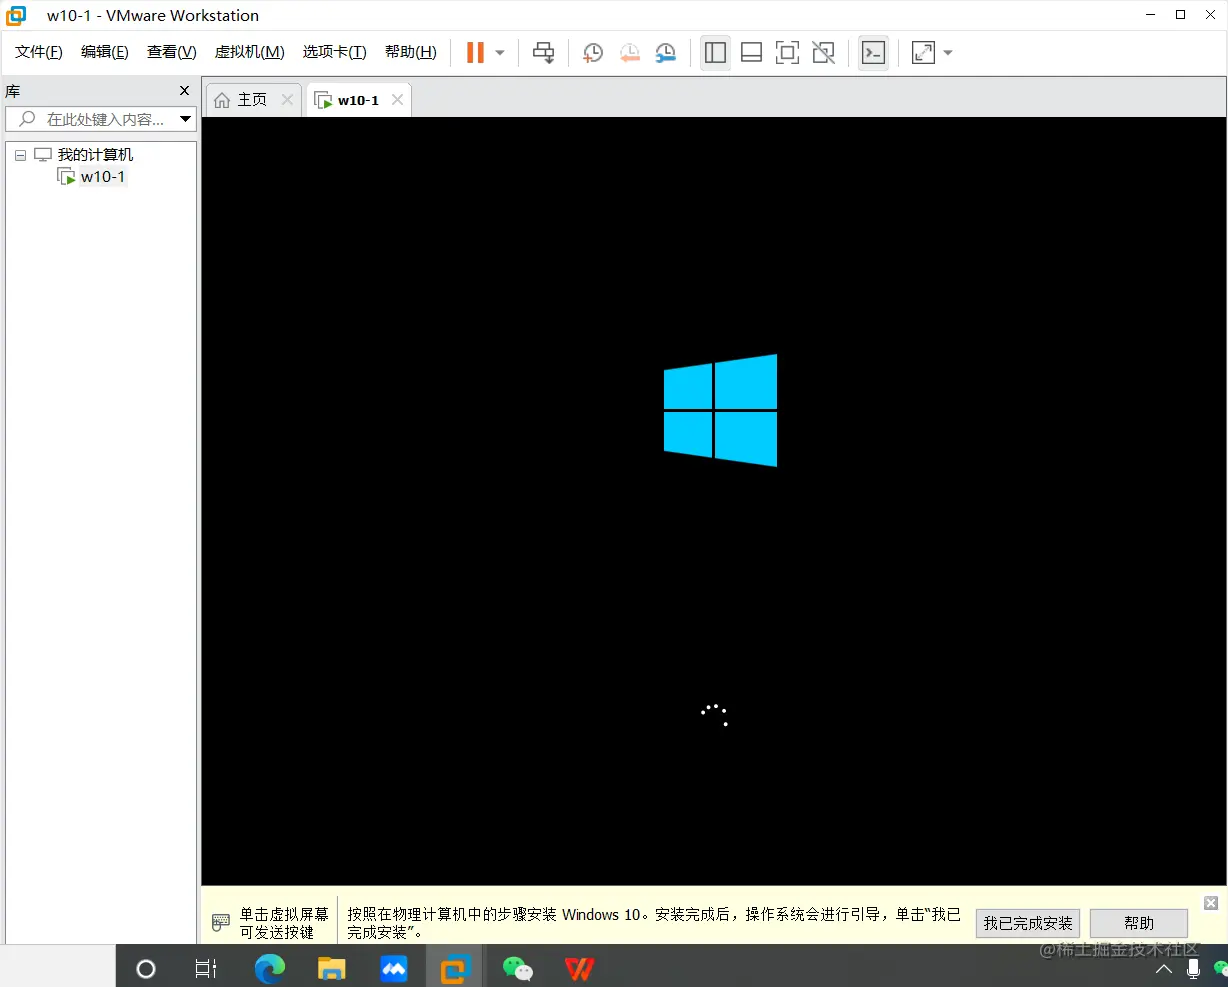
Task: Take a snapshot of the virtual machine
Action: pyautogui.click(x=593, y=53)
